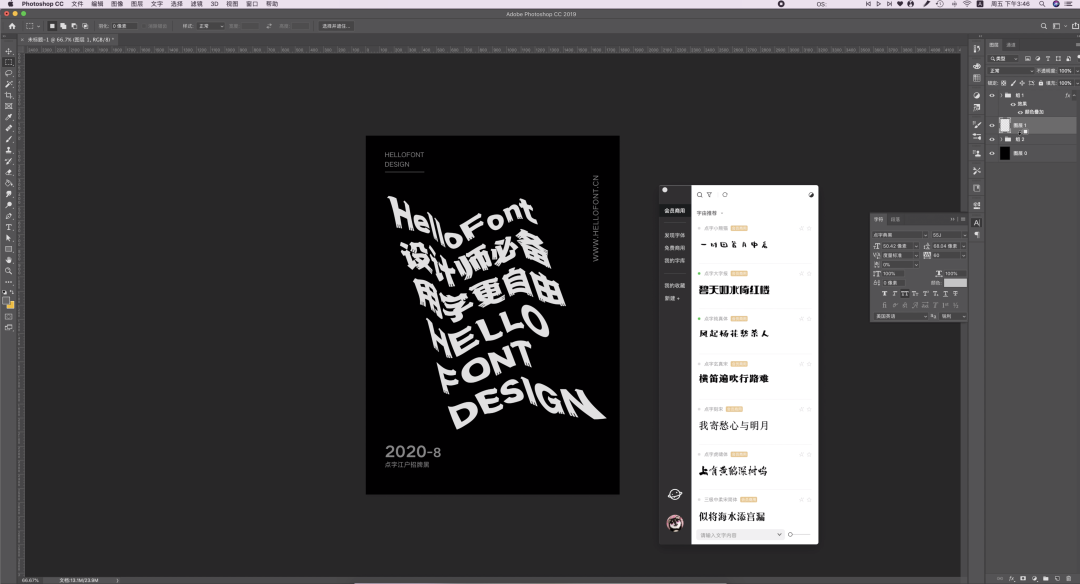Switch to the 段落 tab
The width and height of the screenshot is (1080, 584).
pyautogui.click(x=896, y=219)
